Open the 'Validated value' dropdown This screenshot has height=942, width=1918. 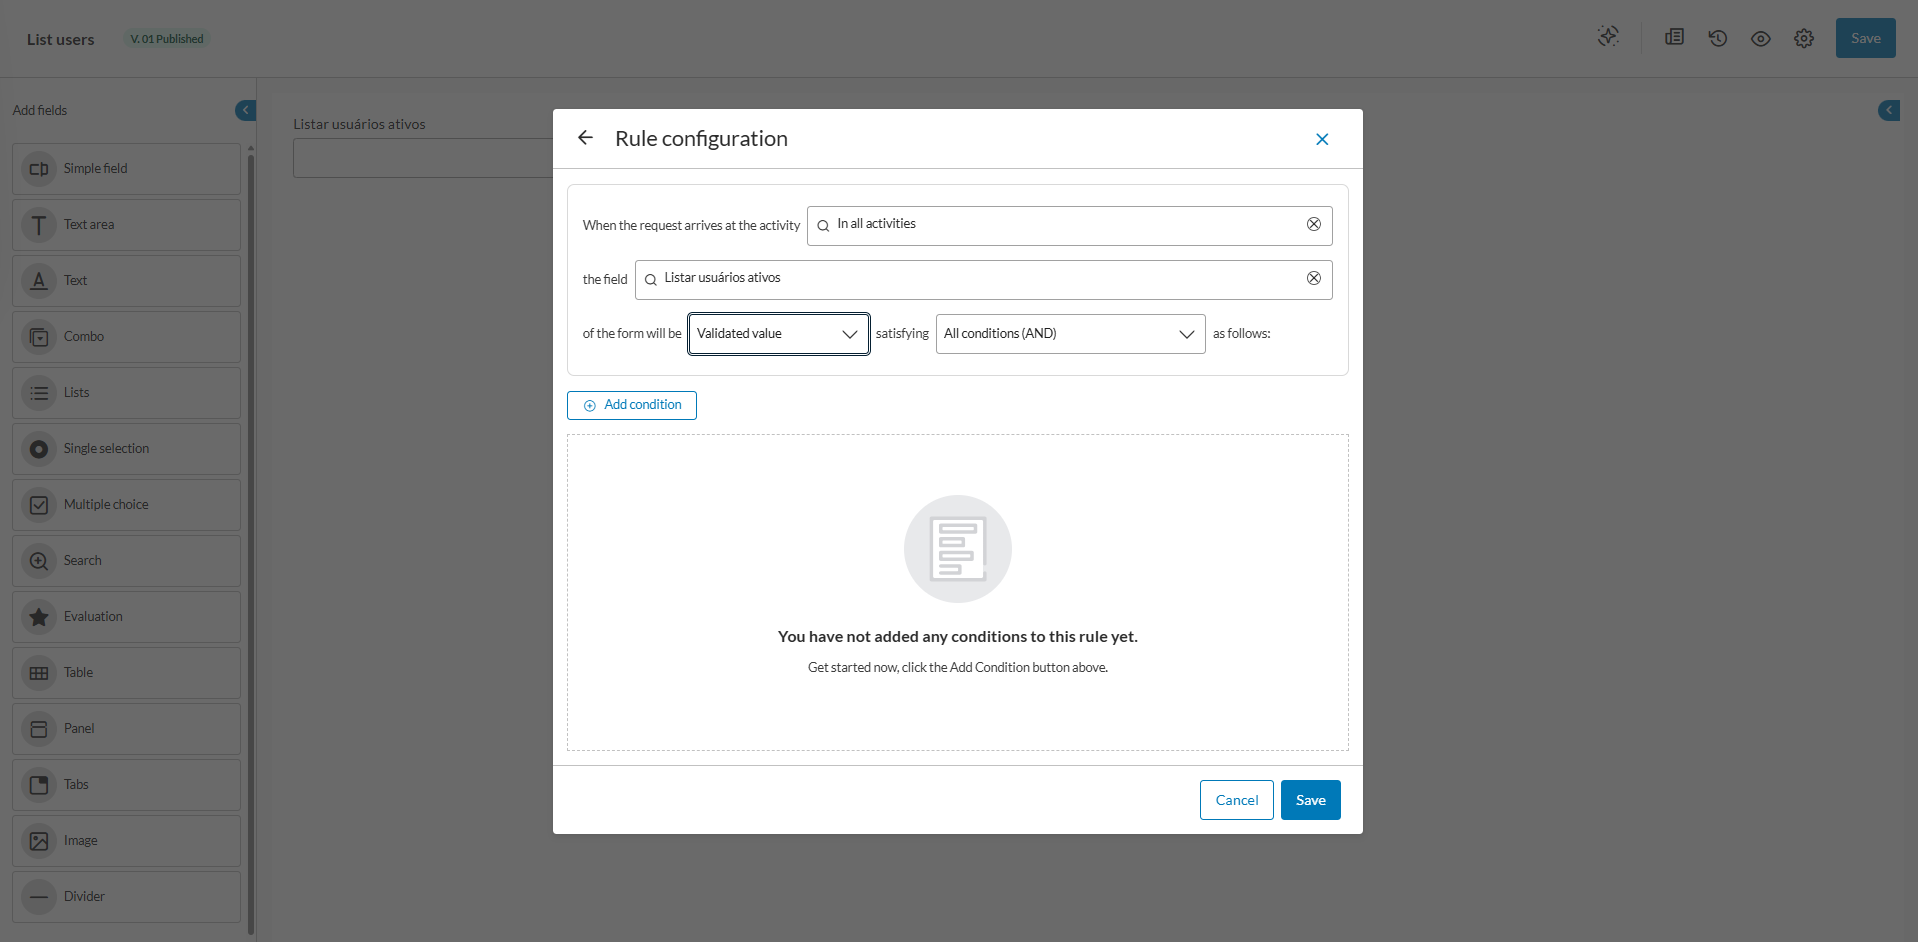(778, 334)
